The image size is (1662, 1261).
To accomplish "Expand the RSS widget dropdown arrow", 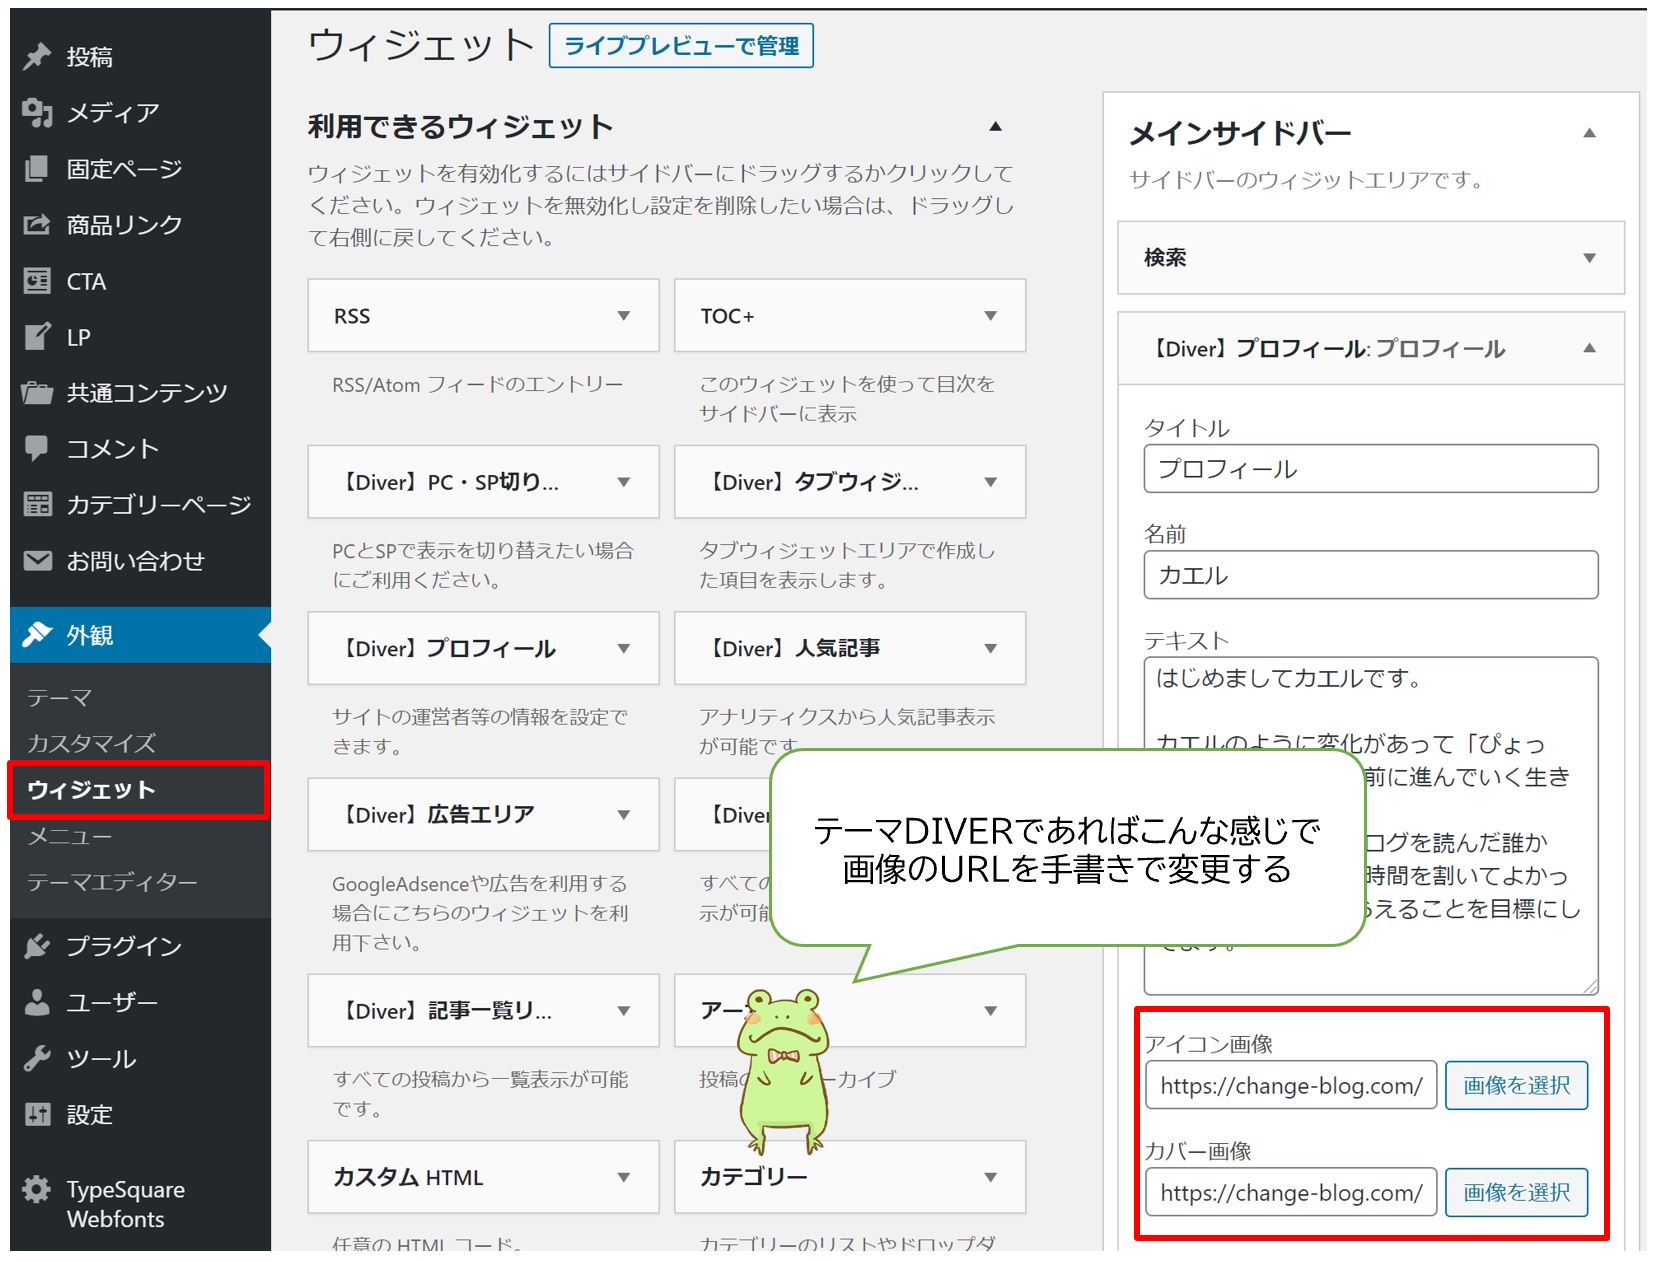I will (624, 315).
